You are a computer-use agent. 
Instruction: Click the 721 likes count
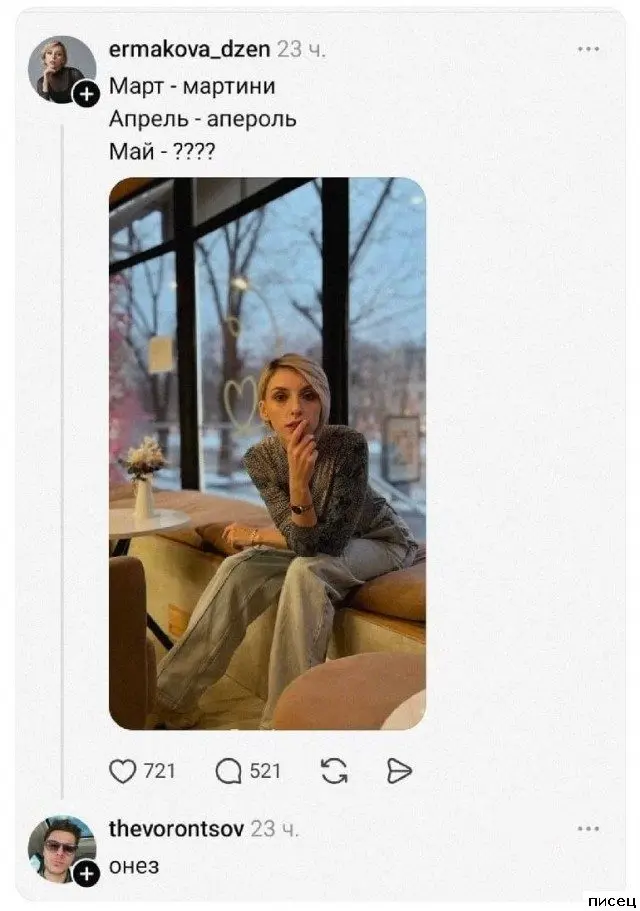point(160,771)
